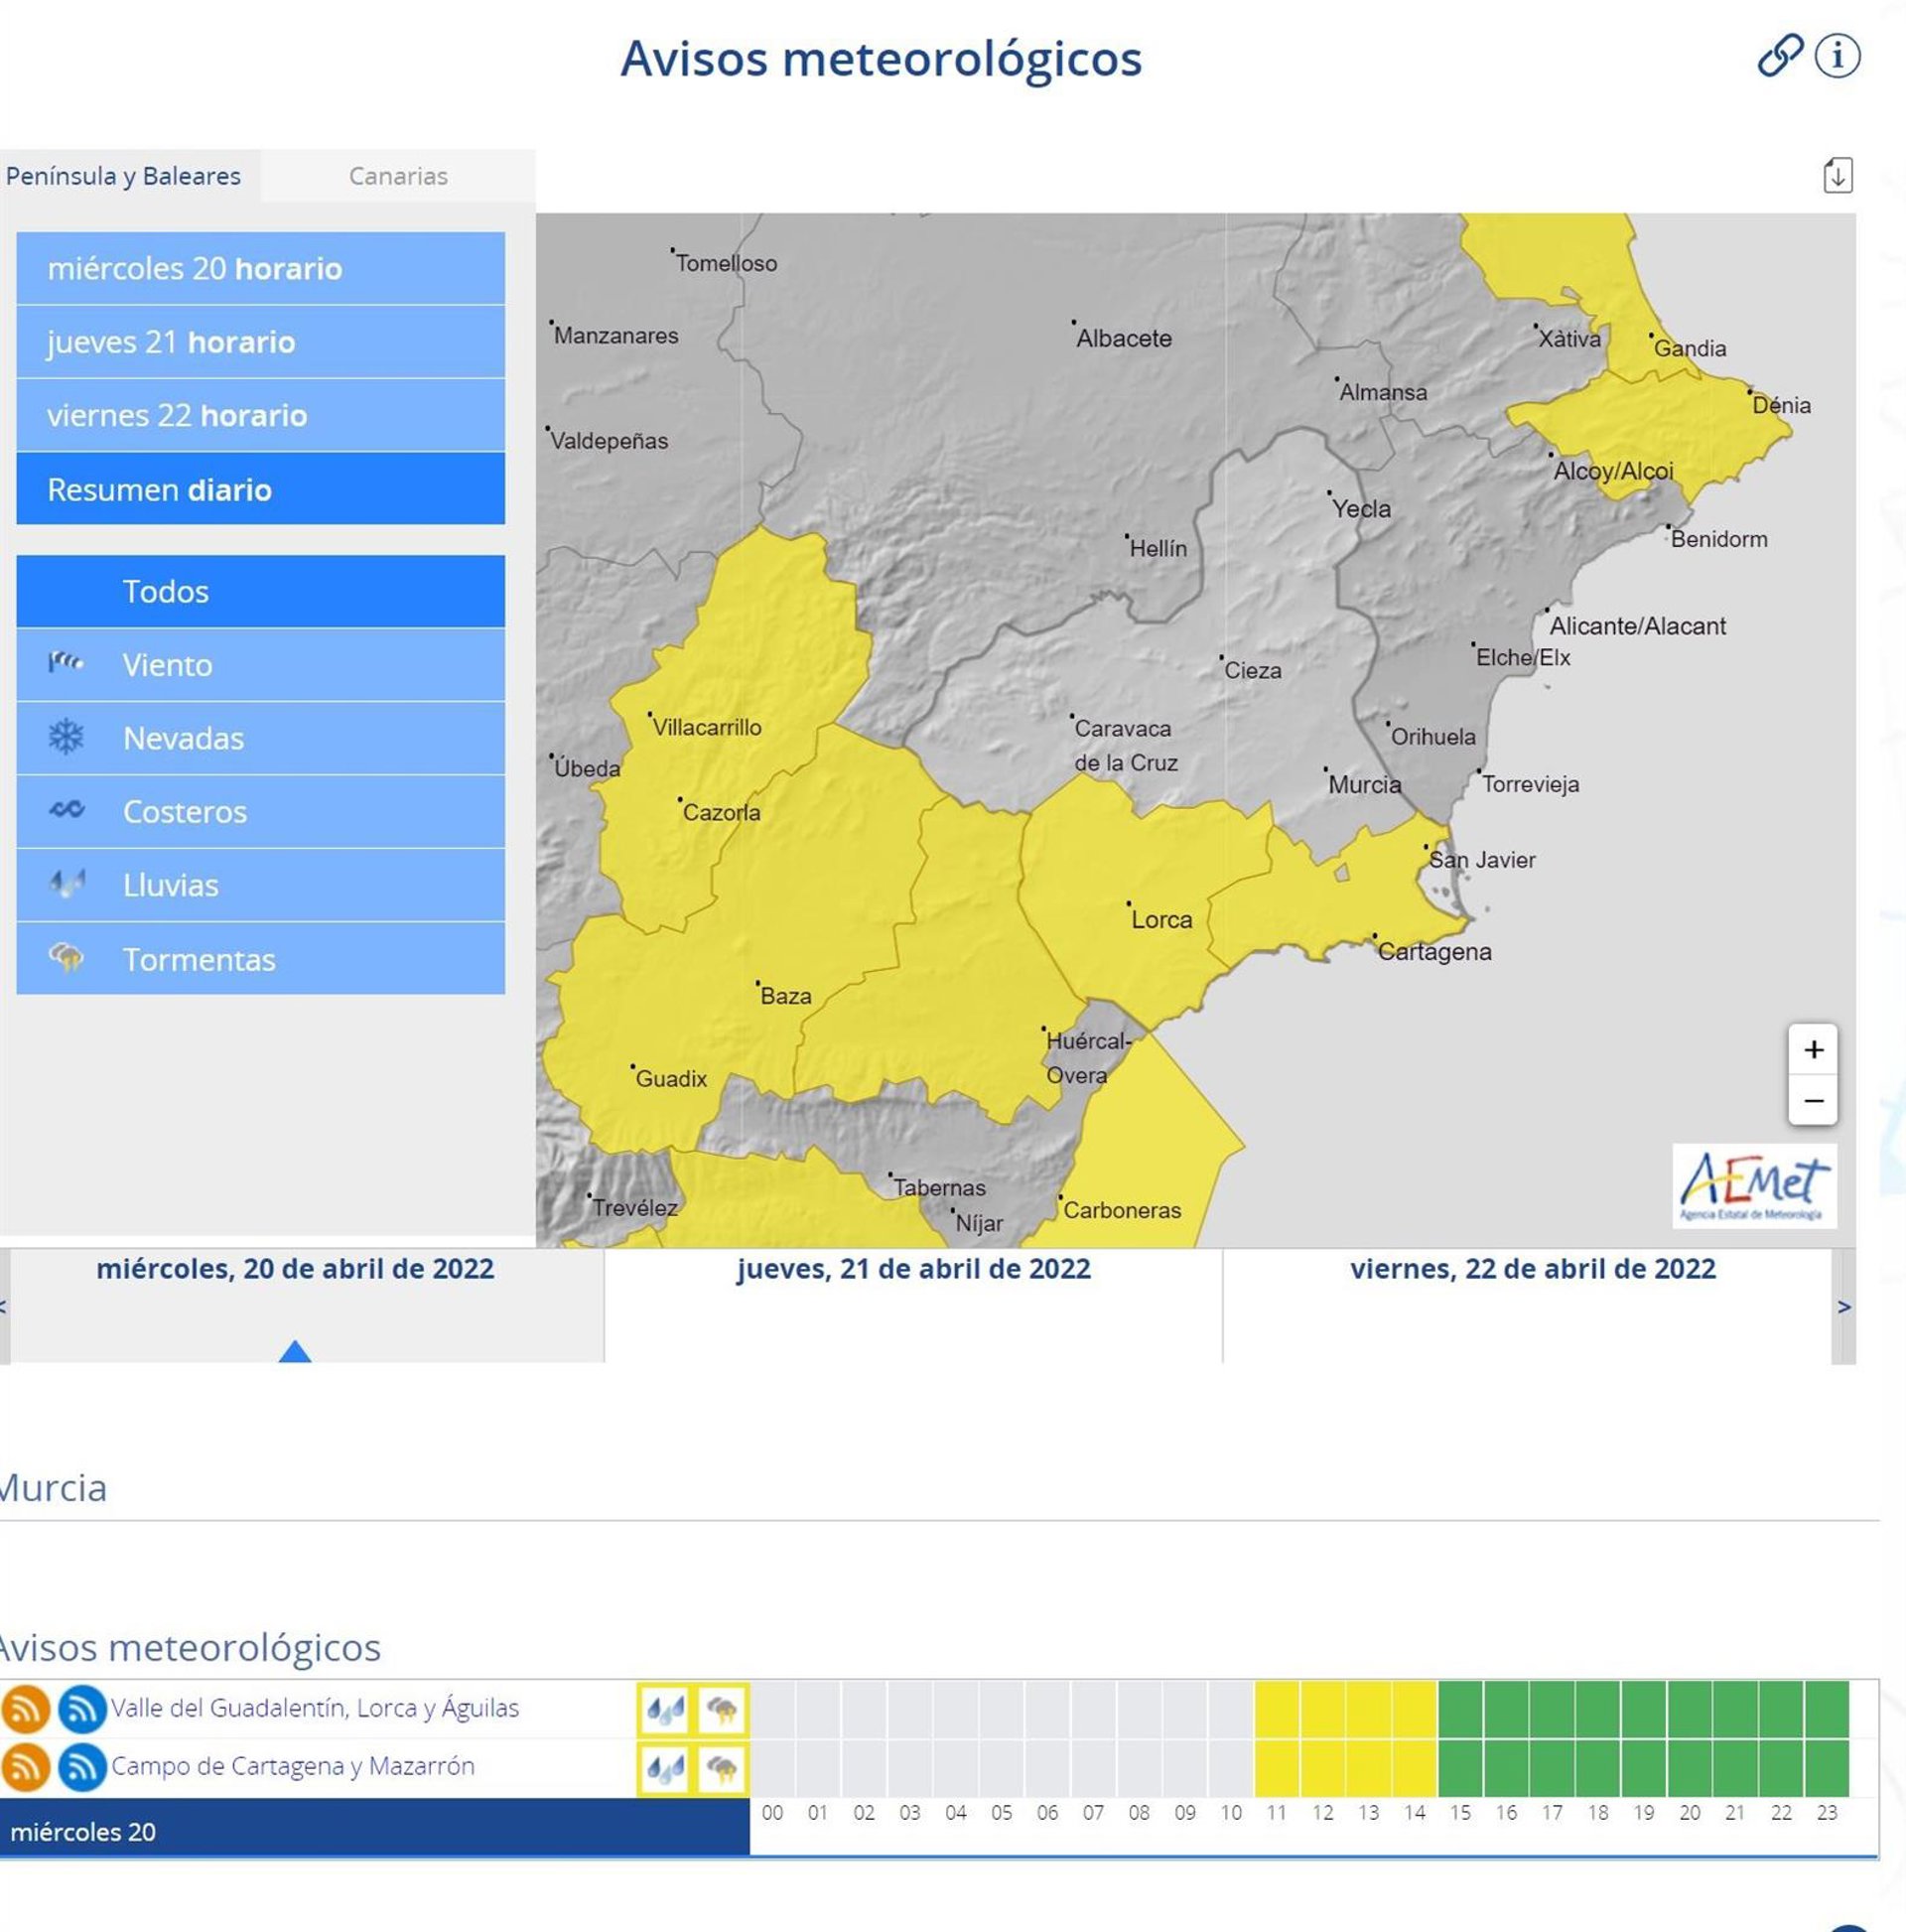The image size is (1906, 1932).
Task: Open Campo de Cartagena y Mazarrón link
Action: (x=292, y=1766)
